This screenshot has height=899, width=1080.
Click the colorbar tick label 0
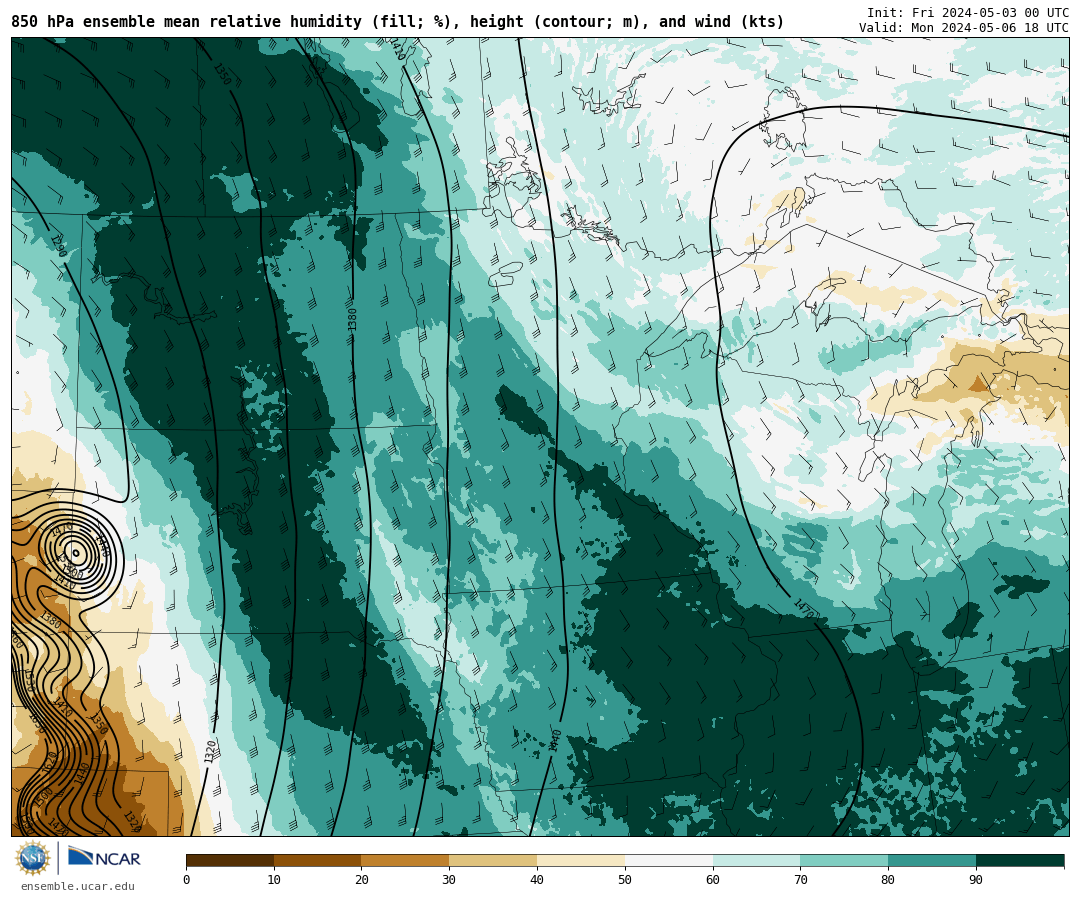click(187, 880)
